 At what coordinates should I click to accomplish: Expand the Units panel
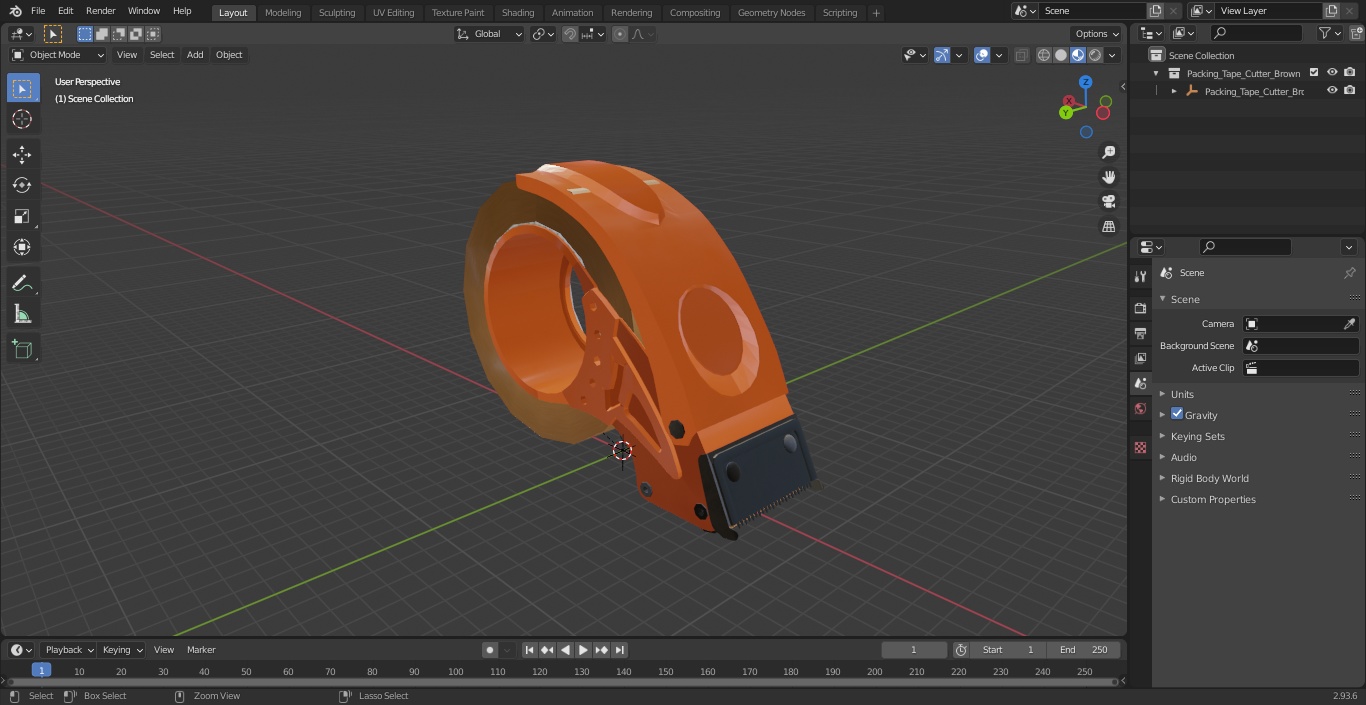click(x=1182, y=394)
